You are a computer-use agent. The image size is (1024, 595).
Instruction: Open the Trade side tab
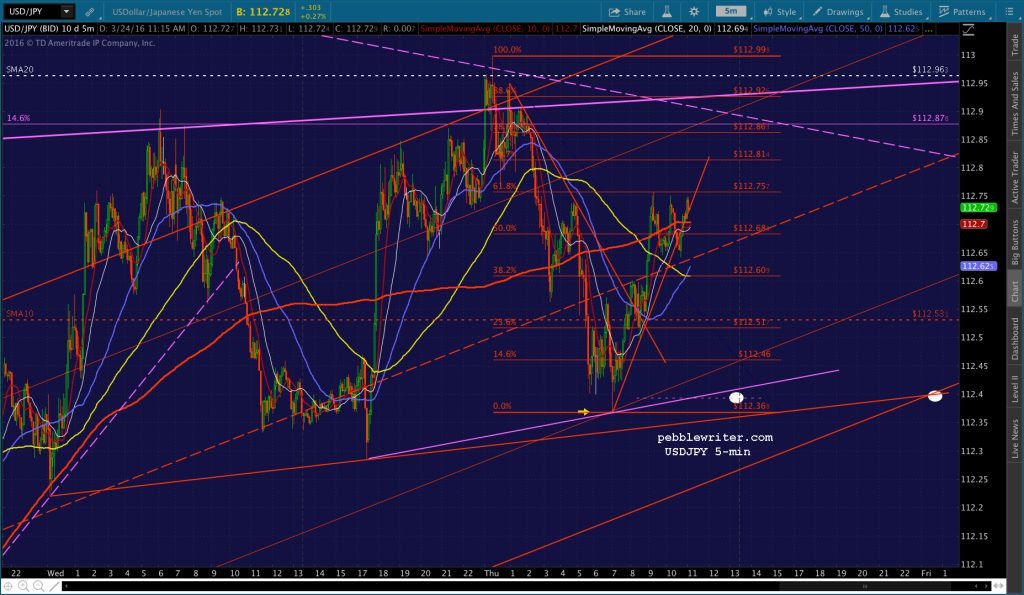coord(1015,44)
